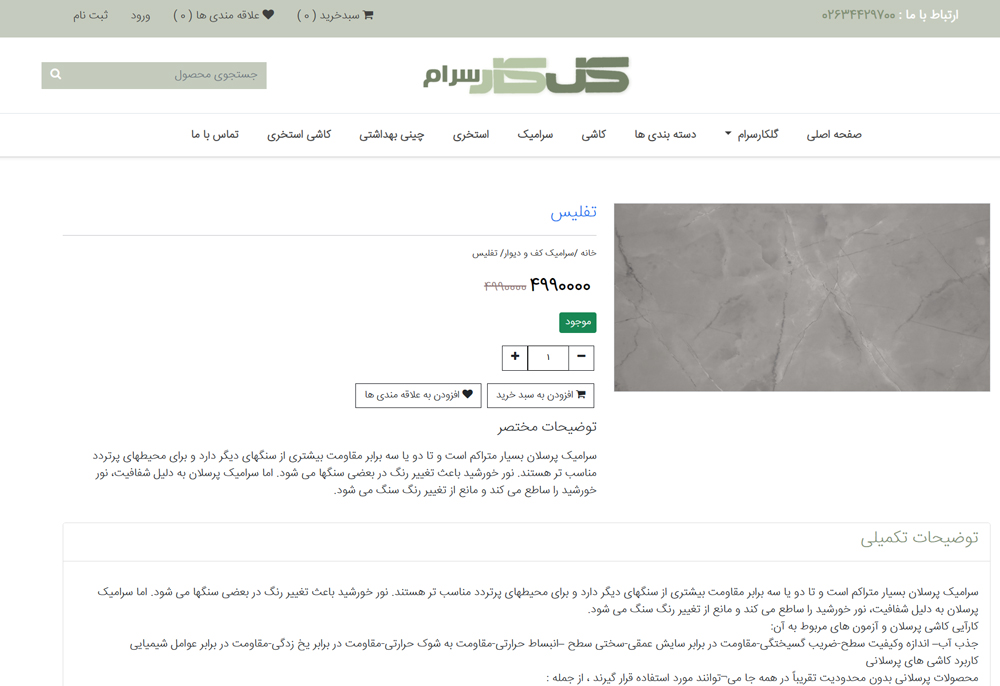Increase quantity with the plus button
Viewport: 1000px width, 686px height.
[x=515, y=357]
